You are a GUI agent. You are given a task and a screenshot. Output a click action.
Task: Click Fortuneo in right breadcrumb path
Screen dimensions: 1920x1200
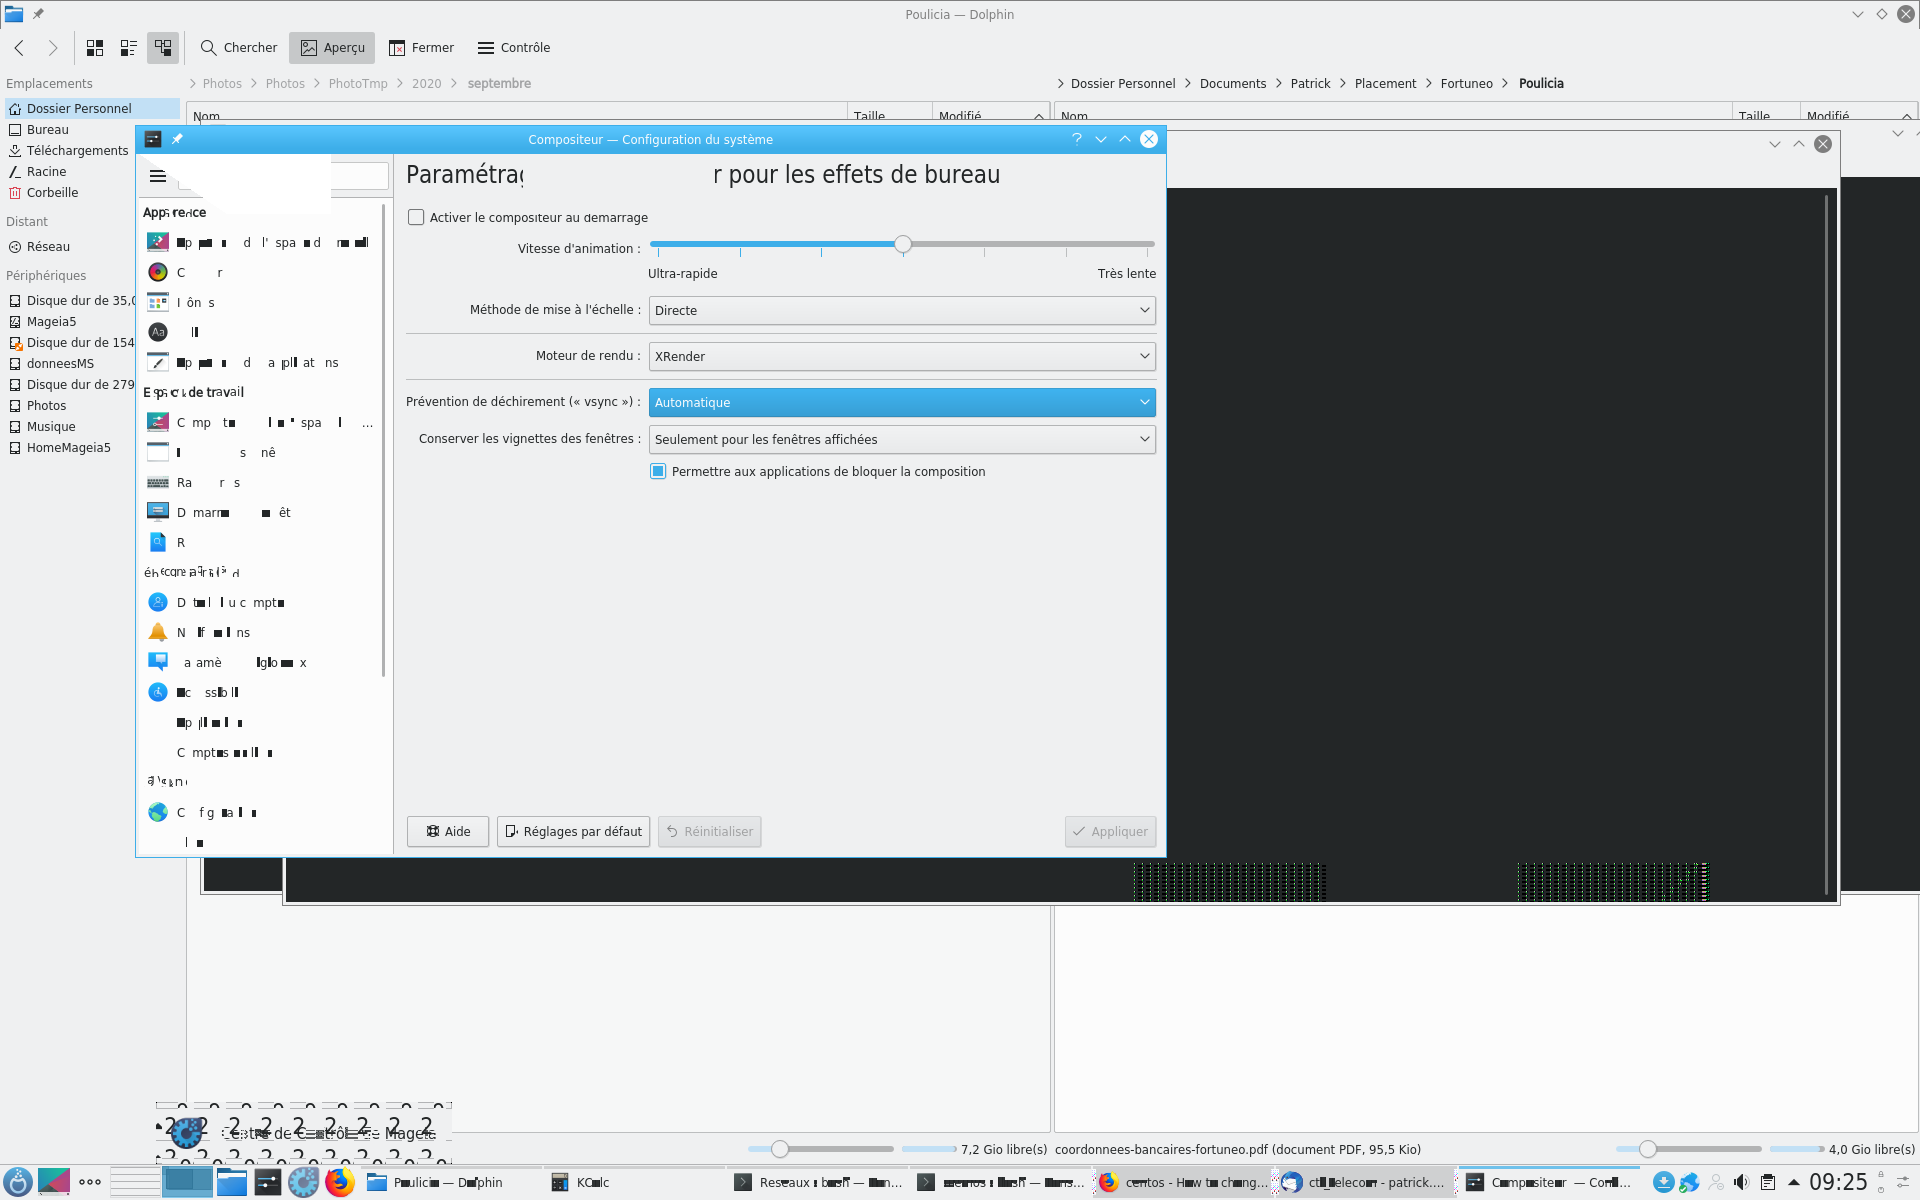click(x=1466, y=83)
